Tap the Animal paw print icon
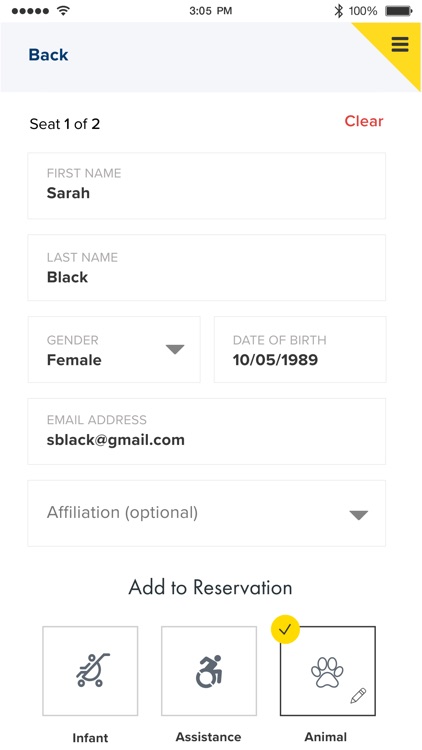Screen dimensions: 422x750 pos(327,672)
